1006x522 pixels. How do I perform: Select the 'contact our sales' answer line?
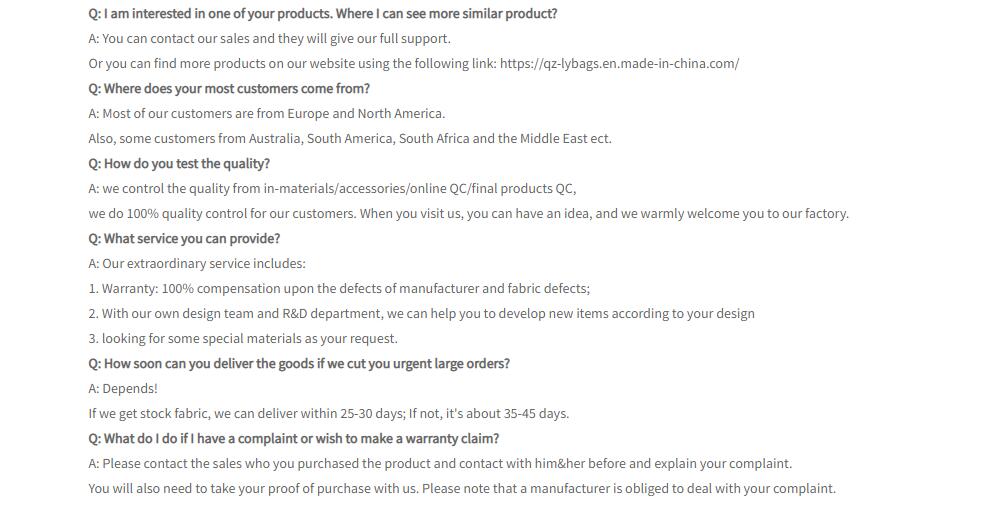click(x=269, y=38)
